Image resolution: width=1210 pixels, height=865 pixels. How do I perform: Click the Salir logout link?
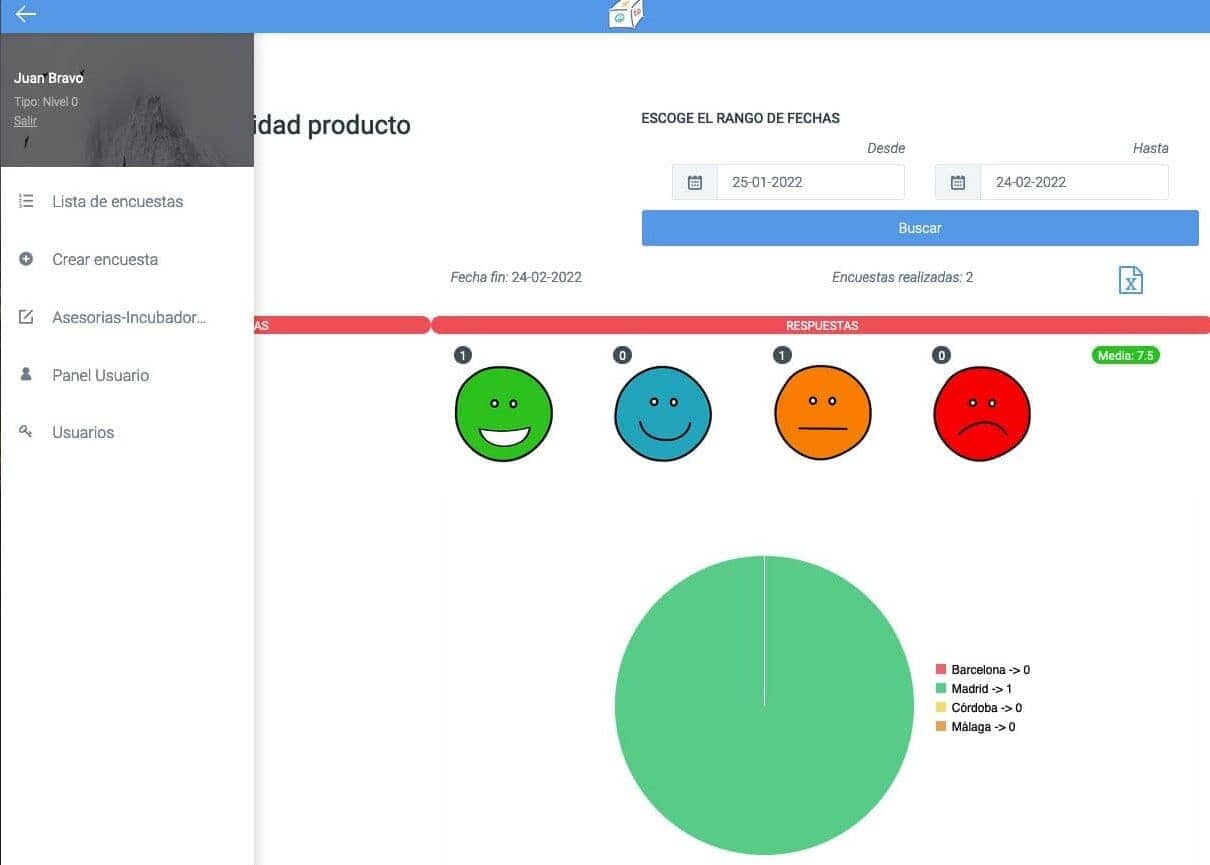click(25, 121)
